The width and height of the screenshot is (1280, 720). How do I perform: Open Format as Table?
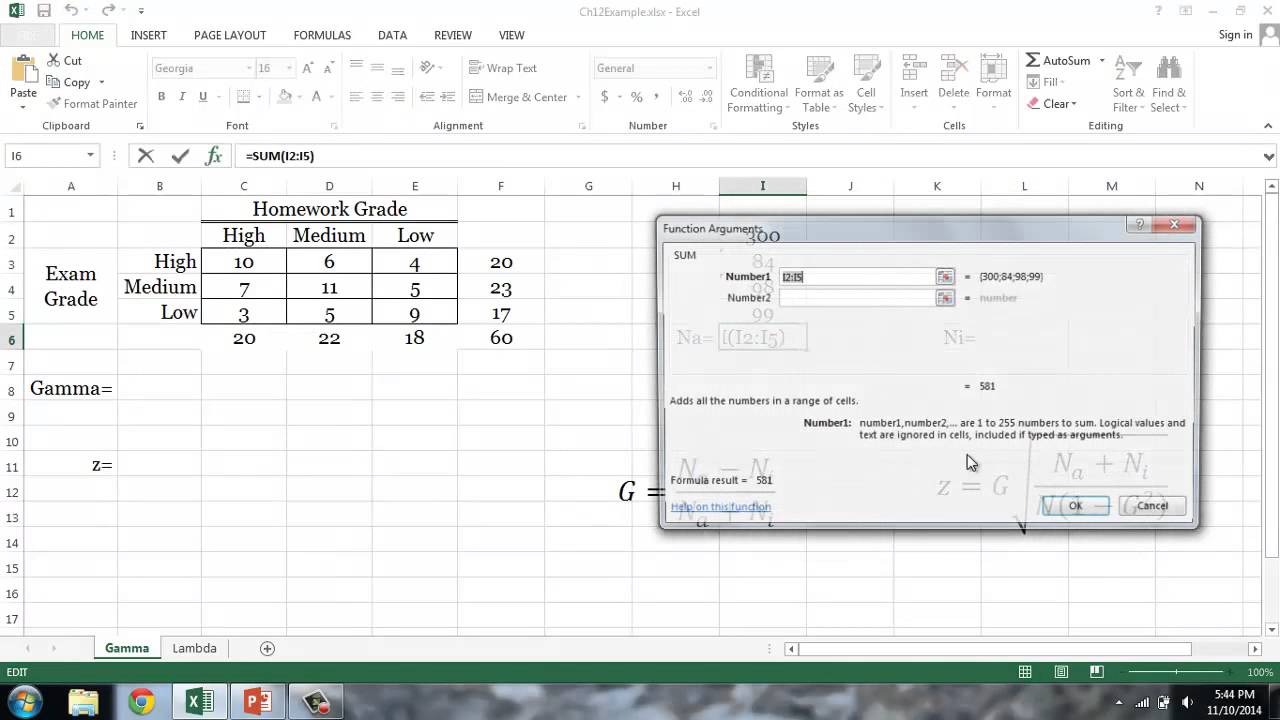[819, 84]
